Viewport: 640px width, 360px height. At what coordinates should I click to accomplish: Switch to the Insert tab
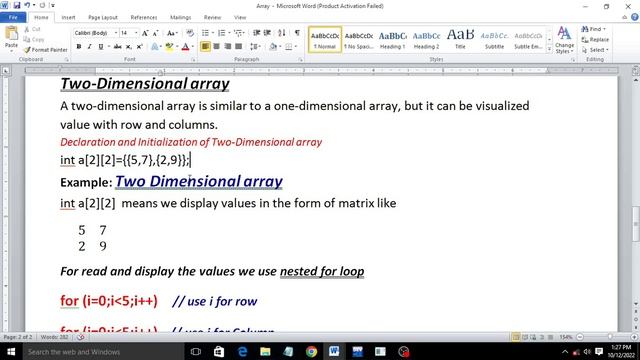point(68,18)
